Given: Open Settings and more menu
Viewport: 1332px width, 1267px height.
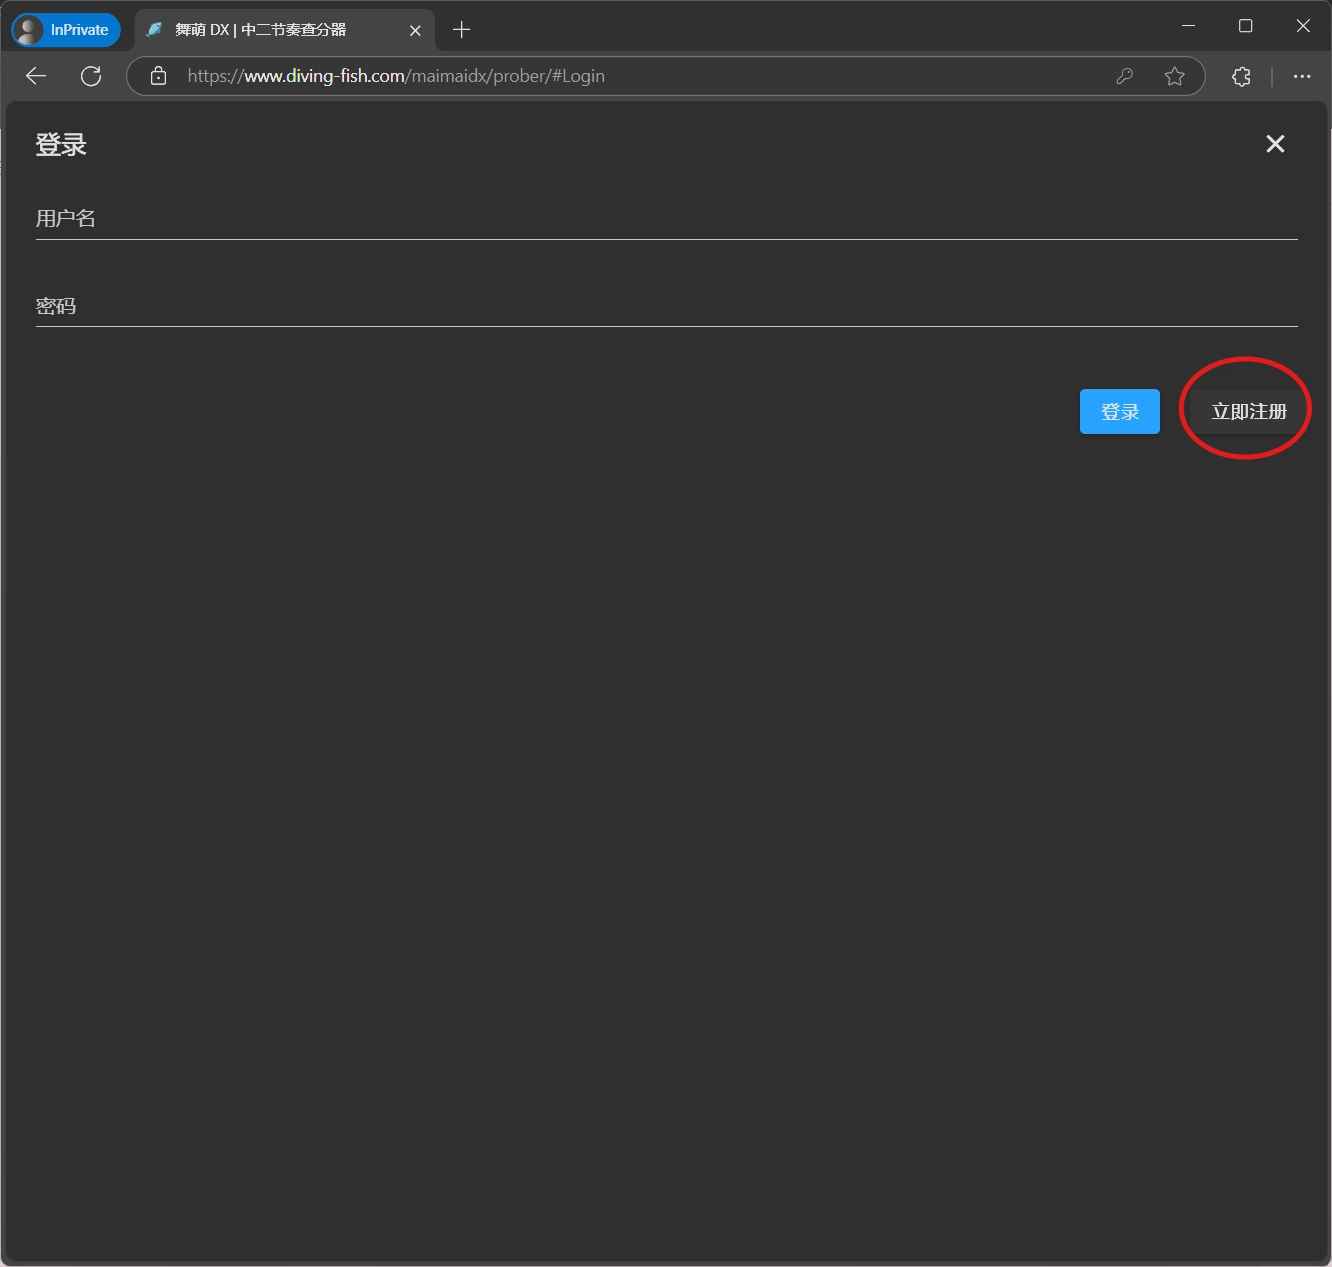Looking at the screenshot, I should [x=1301, y=76].
